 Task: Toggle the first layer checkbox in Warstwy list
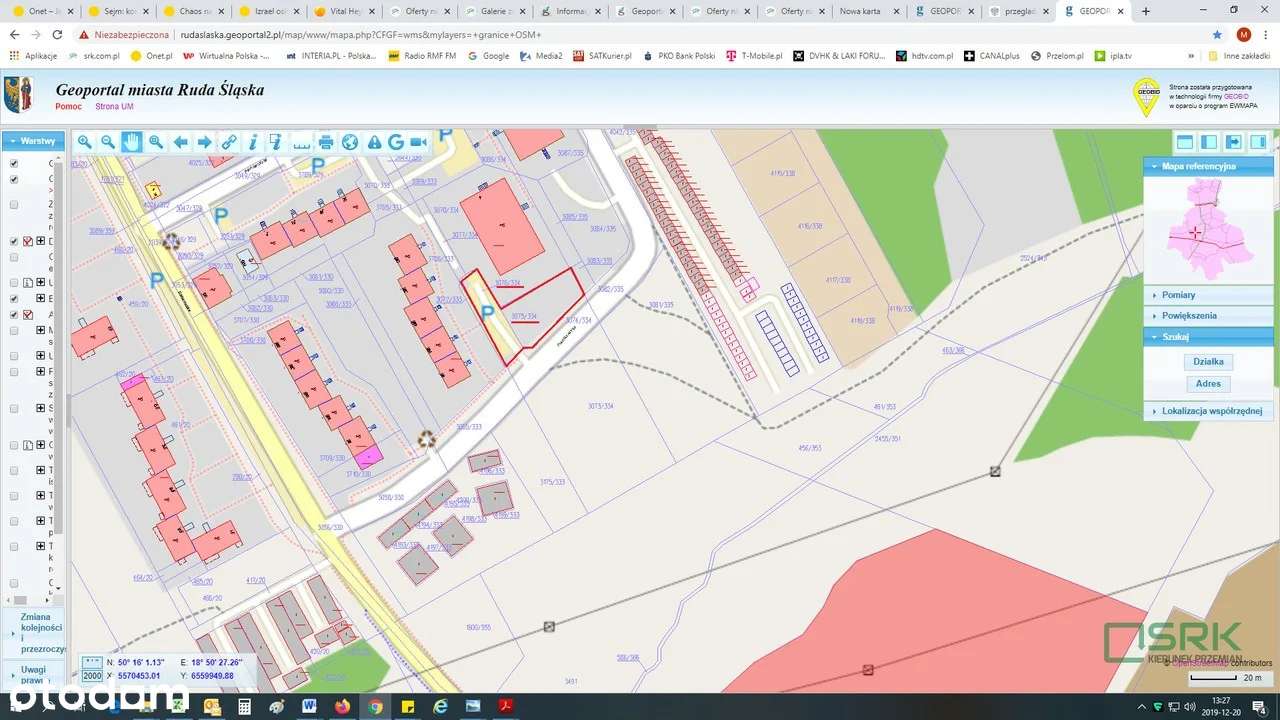point(14,163)
